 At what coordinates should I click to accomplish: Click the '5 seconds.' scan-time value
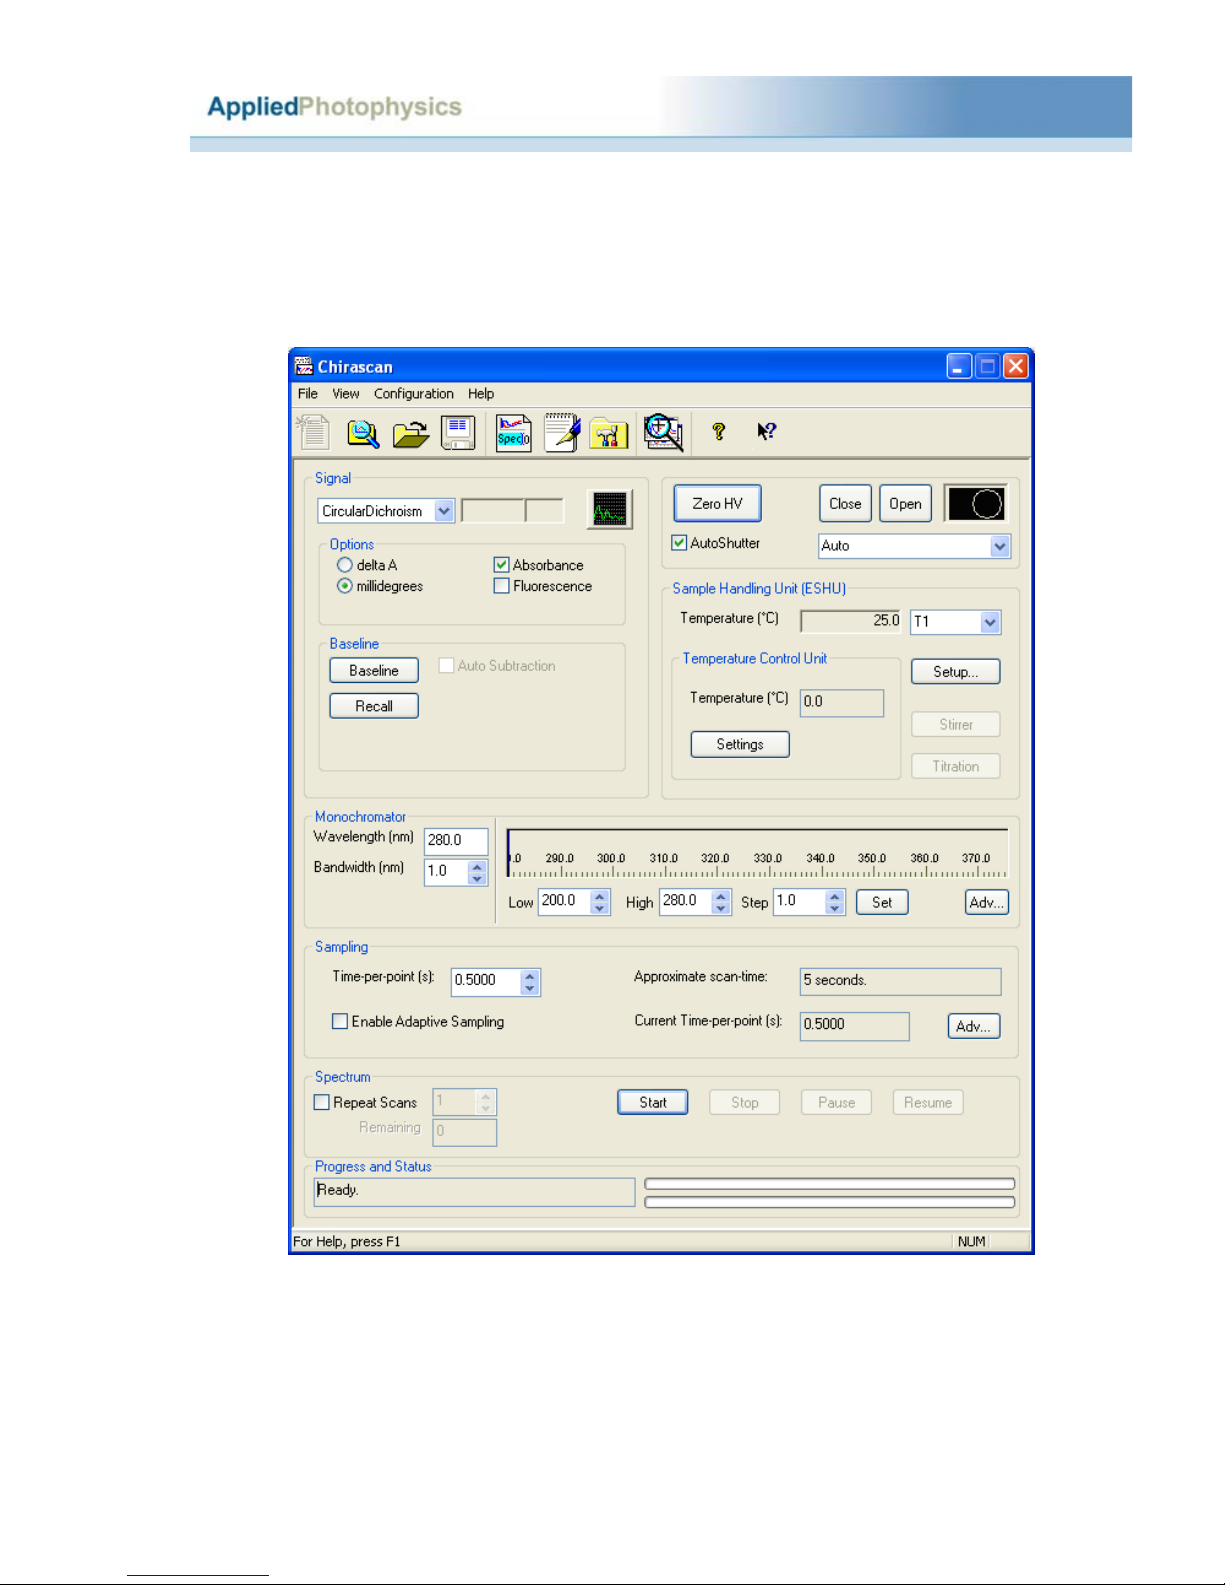(x=835, y=980)
